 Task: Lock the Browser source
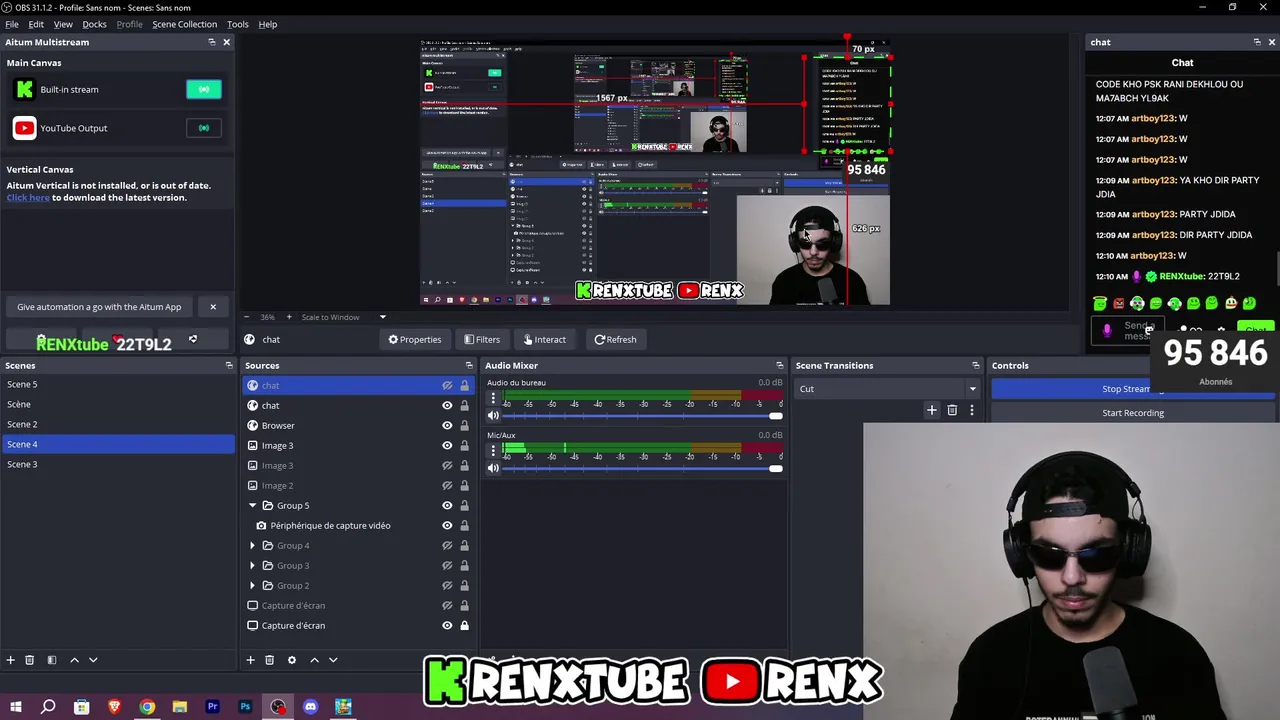click(464, 425)
